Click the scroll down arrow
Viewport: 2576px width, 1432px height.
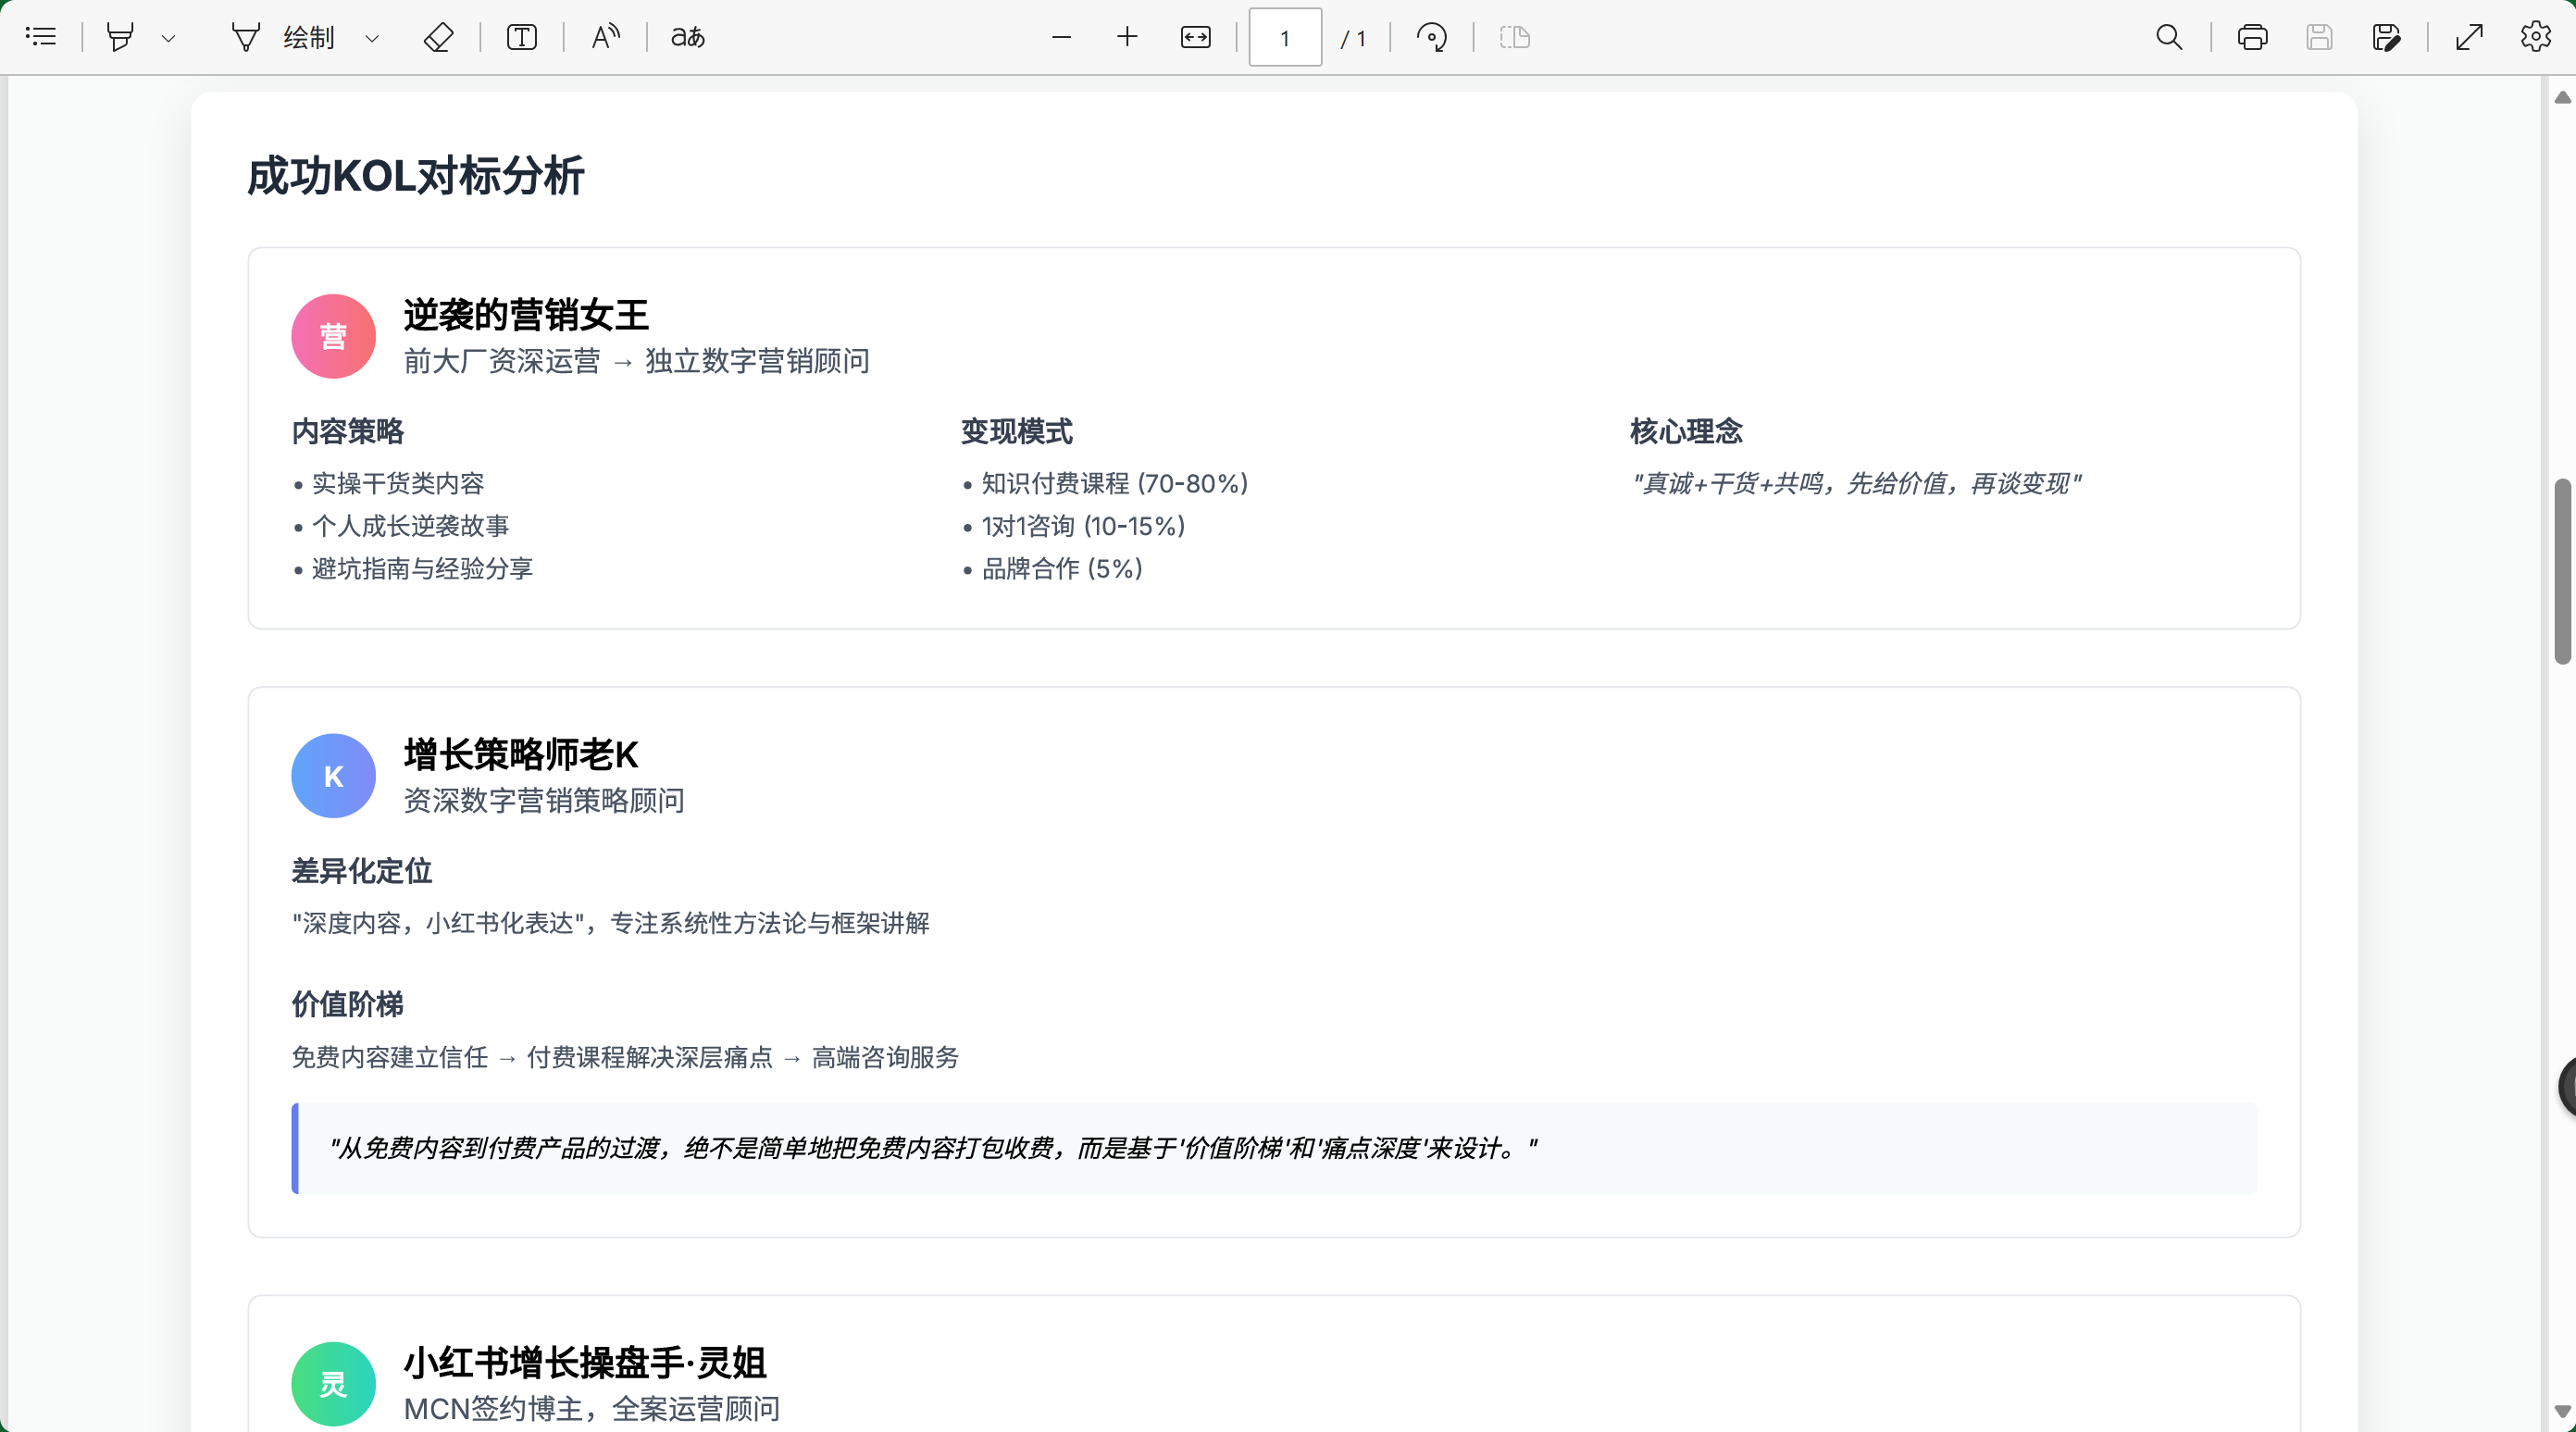coord(2561,1411)
